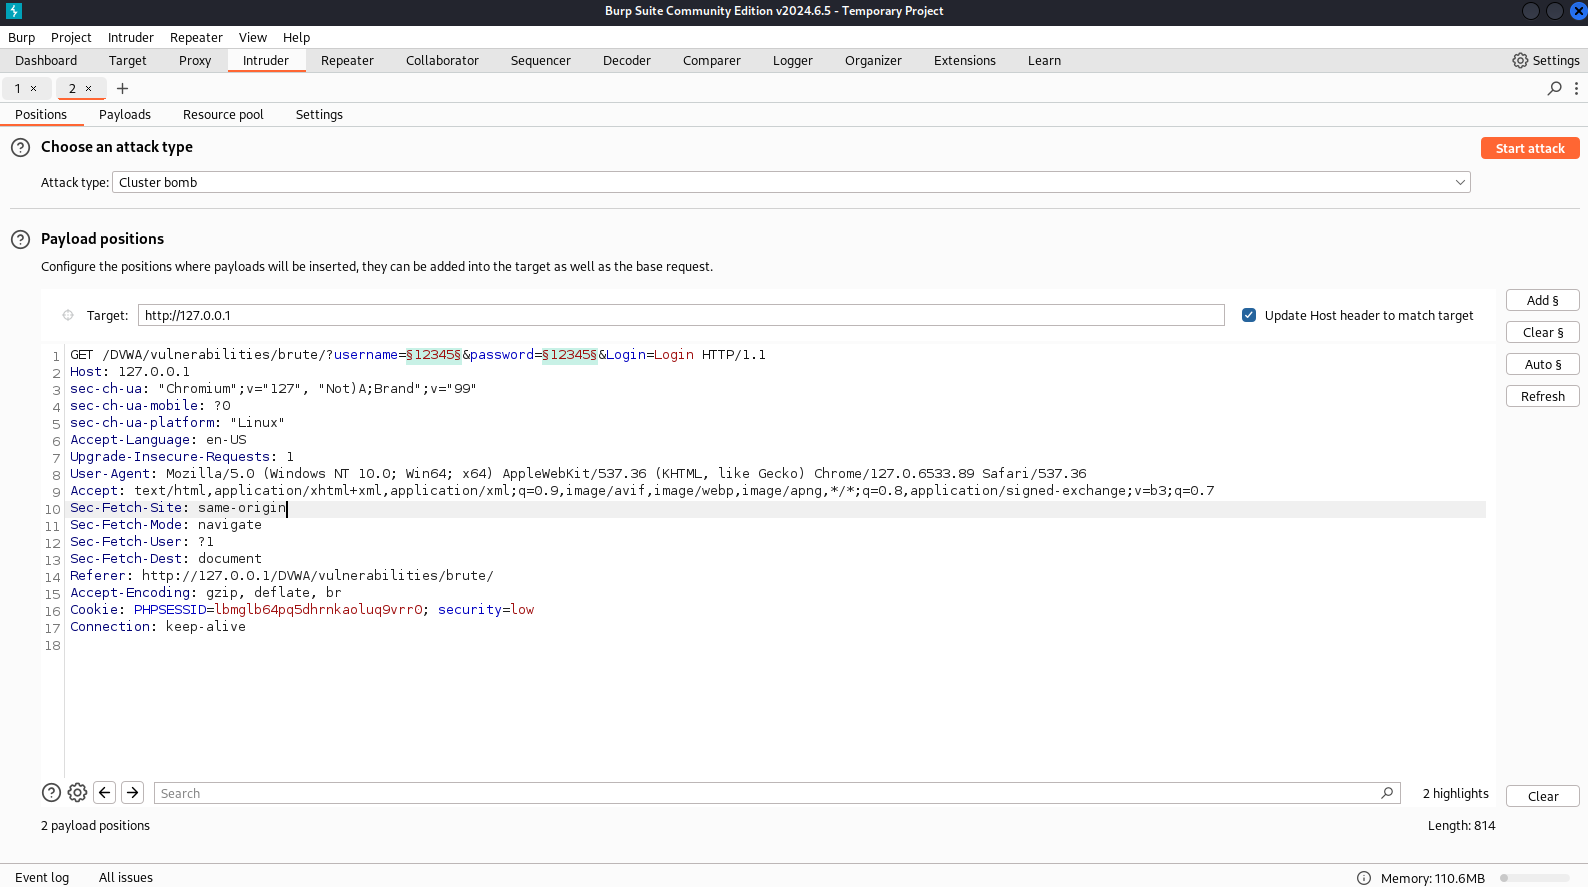Switch to the Learn tab

coord(1045,61)
